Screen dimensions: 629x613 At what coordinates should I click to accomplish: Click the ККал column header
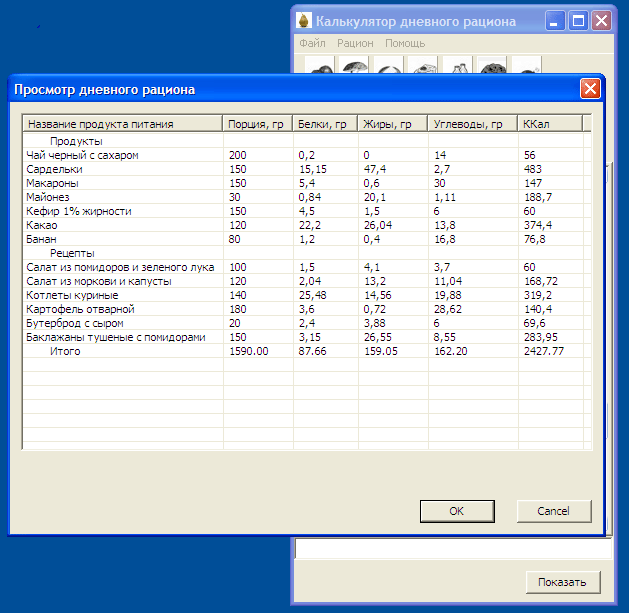pos(550,124)
